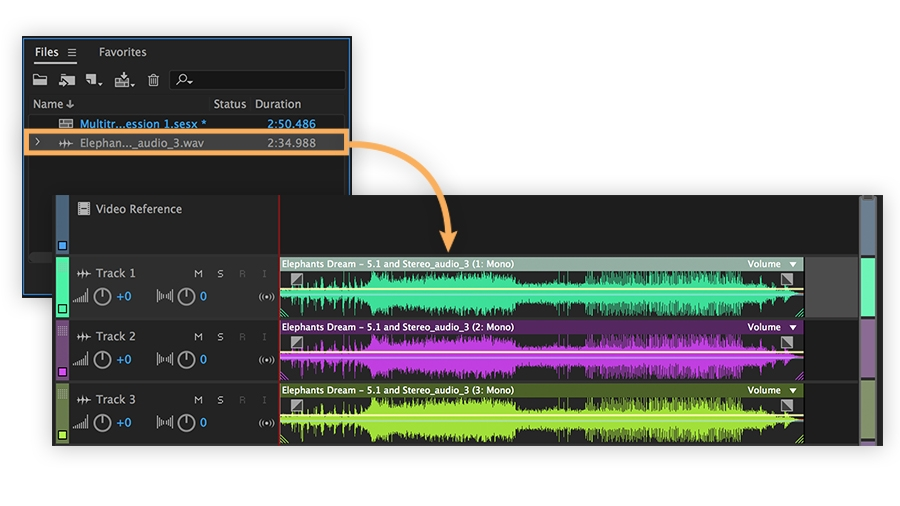
Task: Click Track 3 sum to mono icon
Action: (x=266, y=423)
